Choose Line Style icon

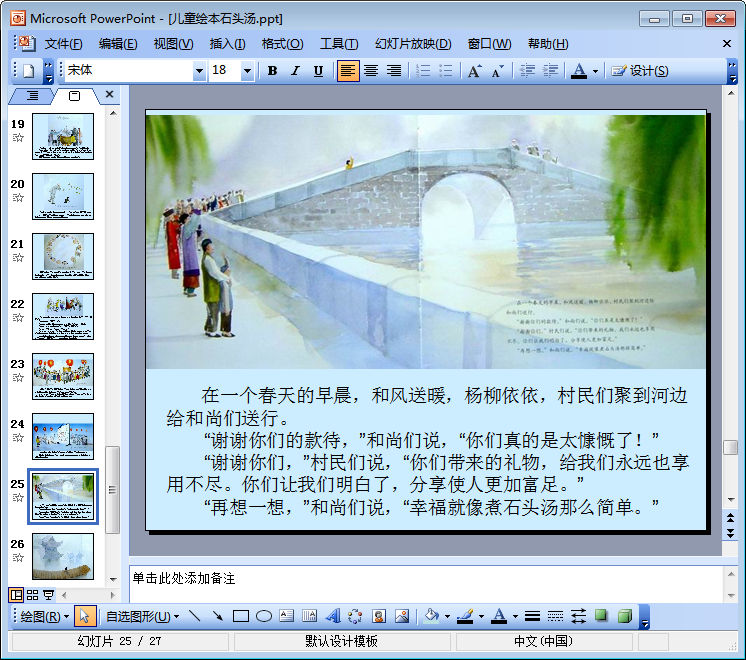coord(532,616)
